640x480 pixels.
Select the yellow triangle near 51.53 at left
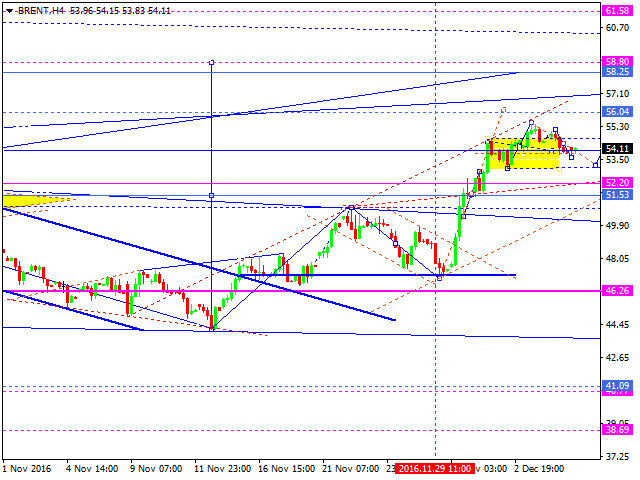tap(29, 200)
